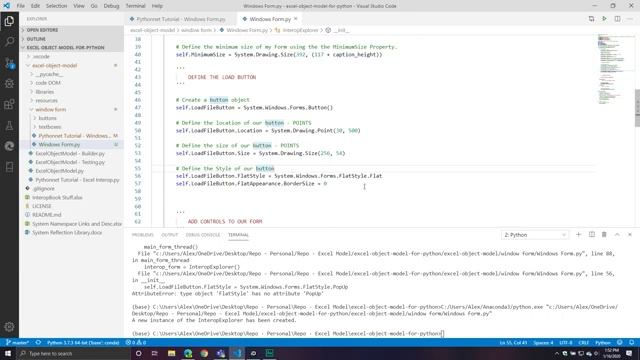Change language mode via the Python status item

click(603, 342)
